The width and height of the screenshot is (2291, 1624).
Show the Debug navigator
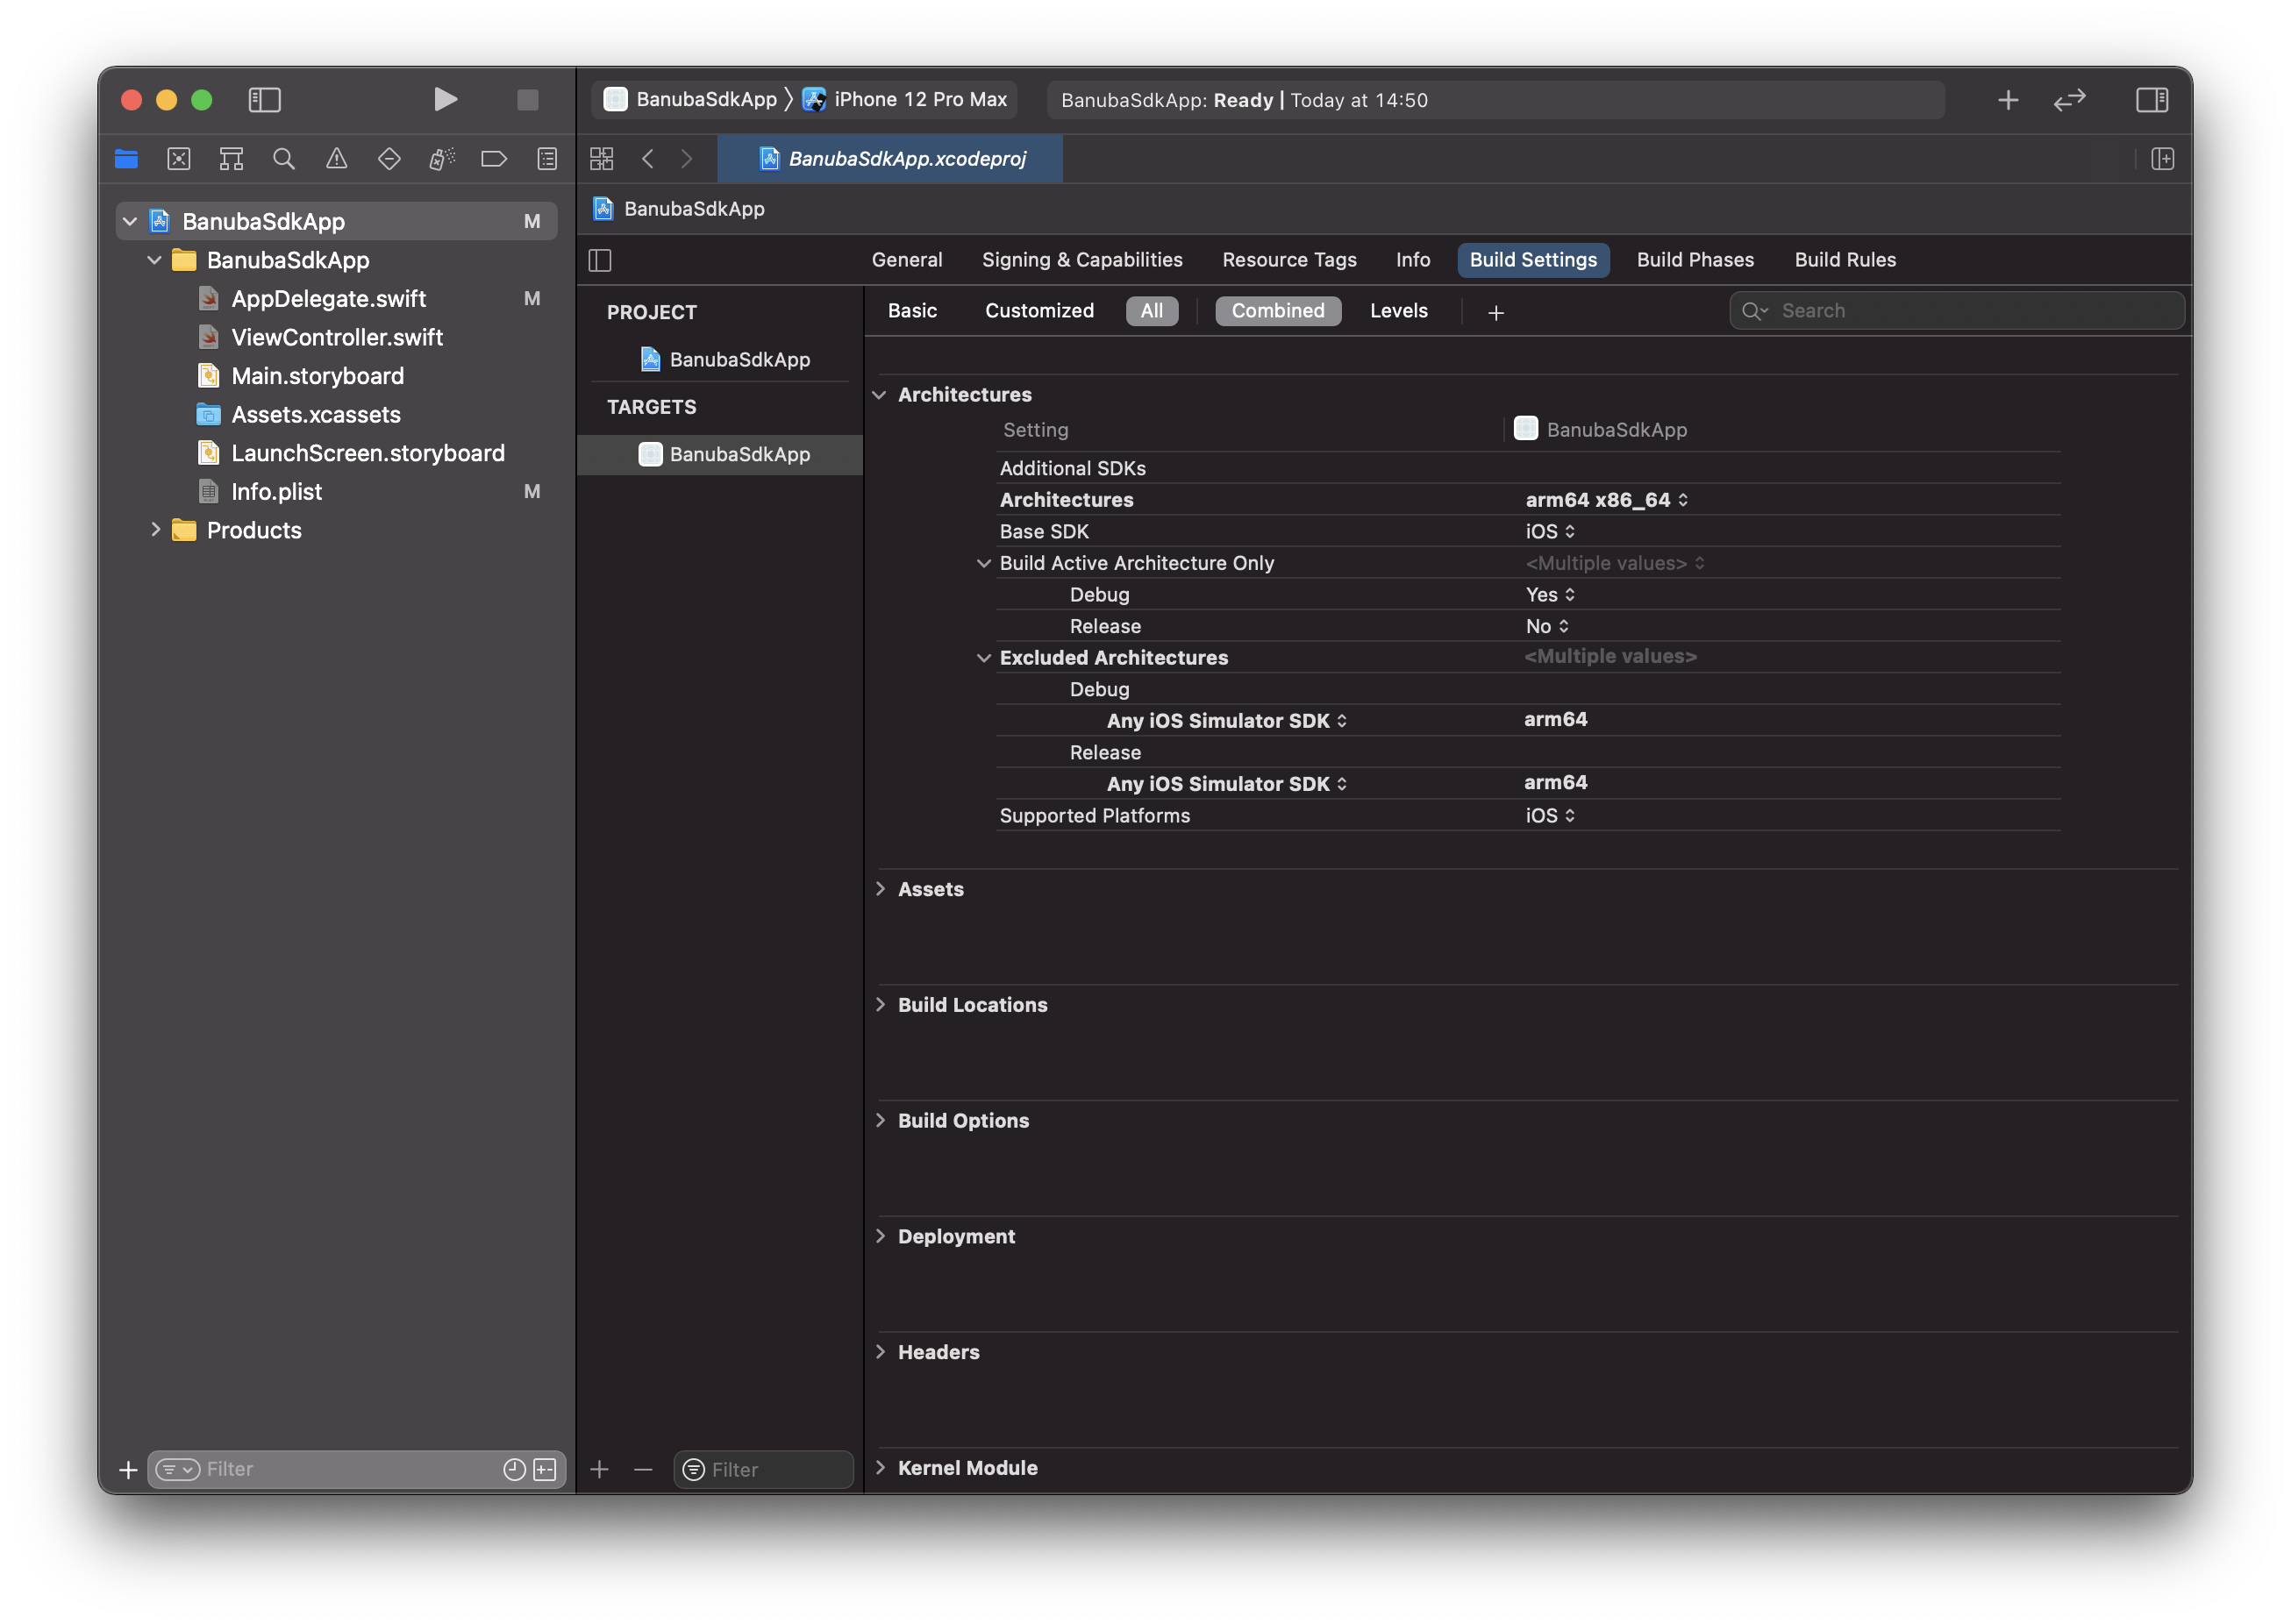[x=442, y=158]
